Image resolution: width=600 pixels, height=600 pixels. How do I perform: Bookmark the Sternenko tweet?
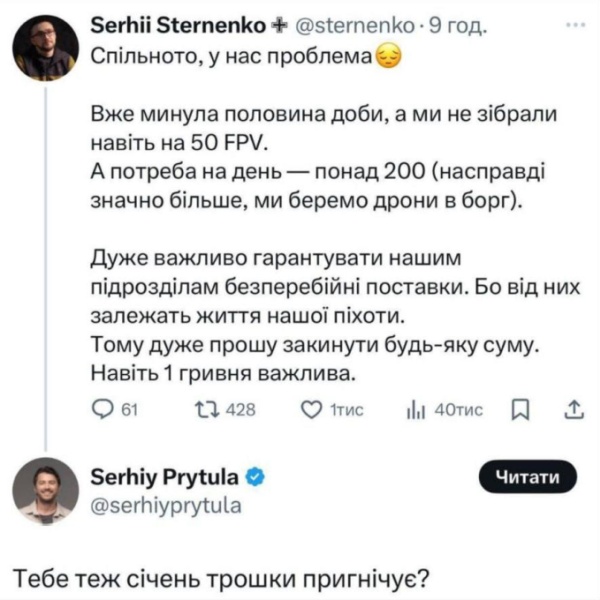pos(519,408)
